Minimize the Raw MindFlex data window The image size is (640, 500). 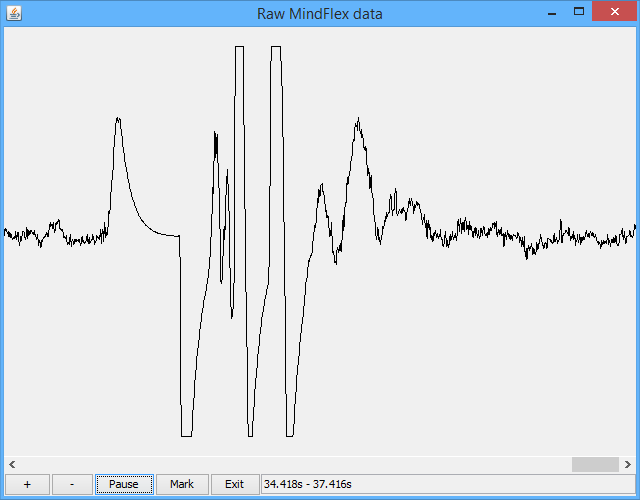pyautogui.click(x=552, y=12)
